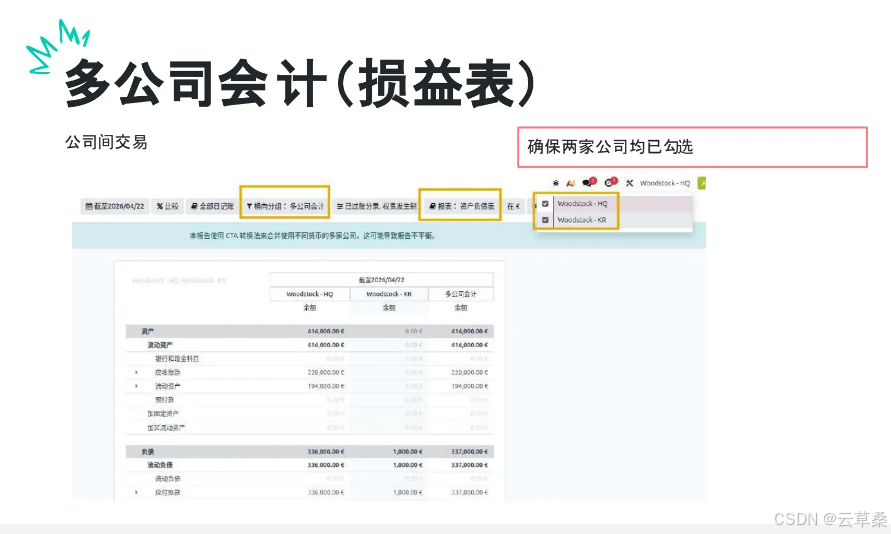Open the messages chat bubble icon
The width and height of the screenshot is (891, 534).
589,182
